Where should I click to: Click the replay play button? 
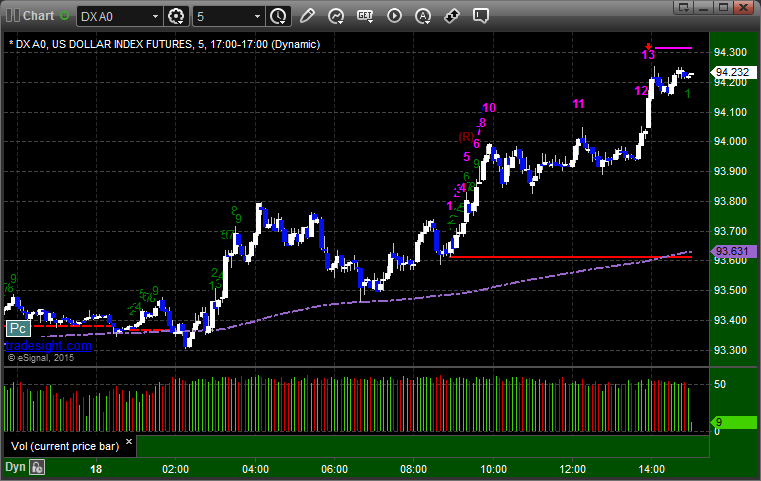(x=394, y=16)
